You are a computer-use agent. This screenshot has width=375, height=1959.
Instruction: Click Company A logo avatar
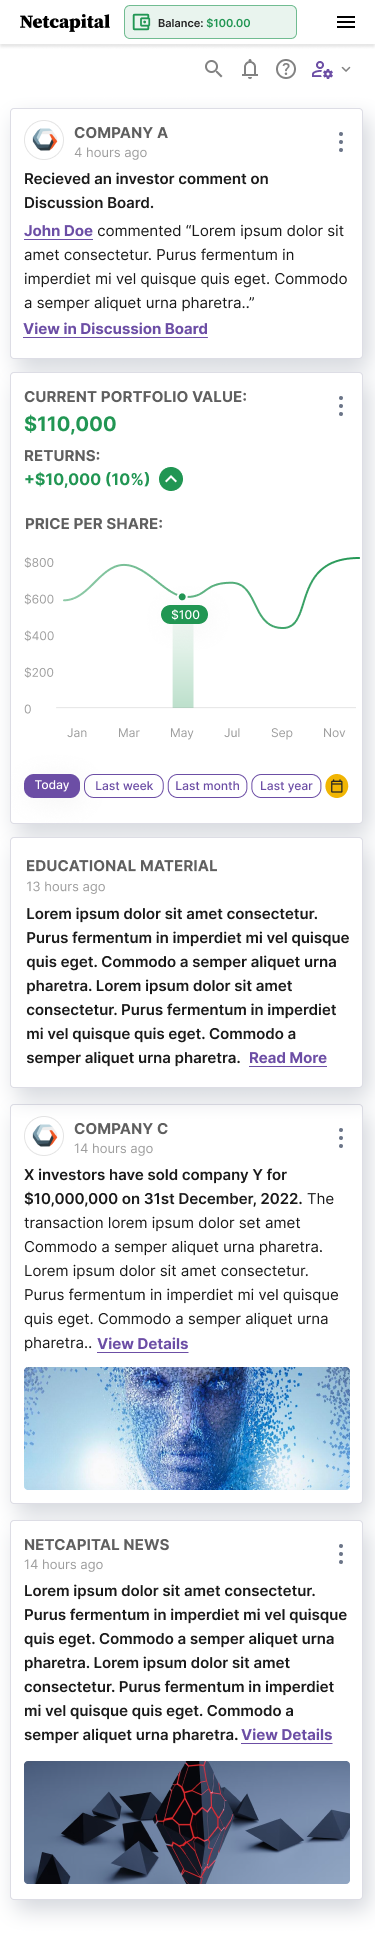(x=44, y=141)
